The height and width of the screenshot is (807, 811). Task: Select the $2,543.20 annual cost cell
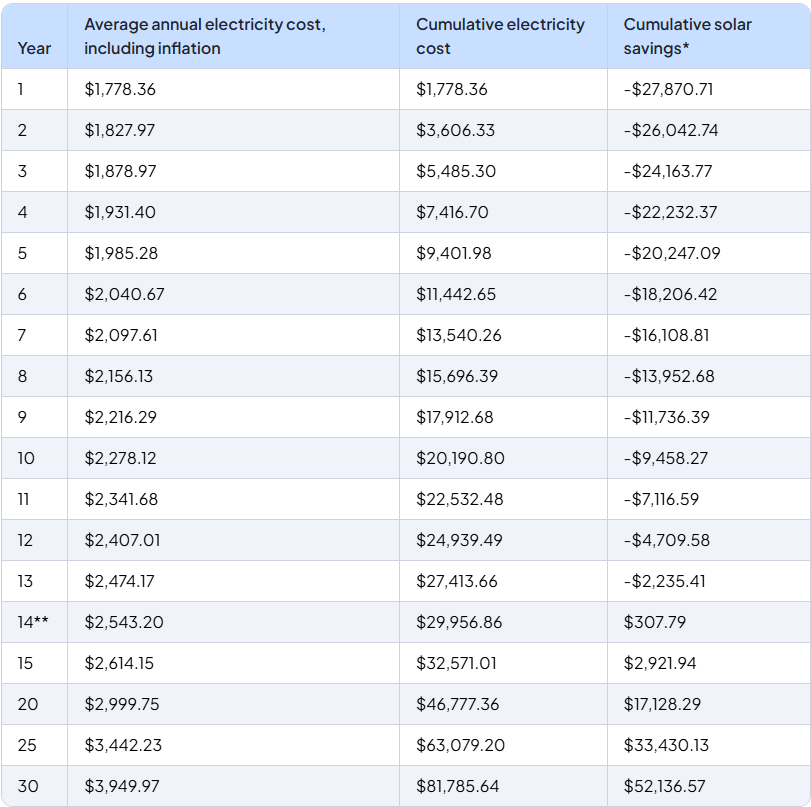point(124,622)
